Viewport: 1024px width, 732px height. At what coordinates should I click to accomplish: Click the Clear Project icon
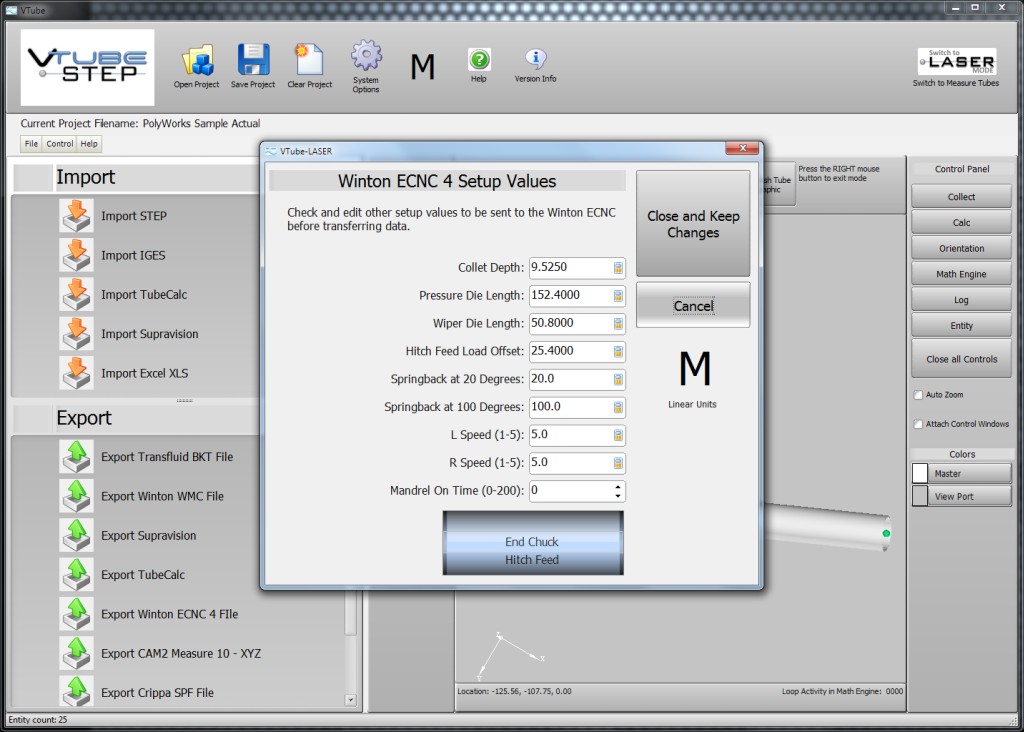pos(309,60)
